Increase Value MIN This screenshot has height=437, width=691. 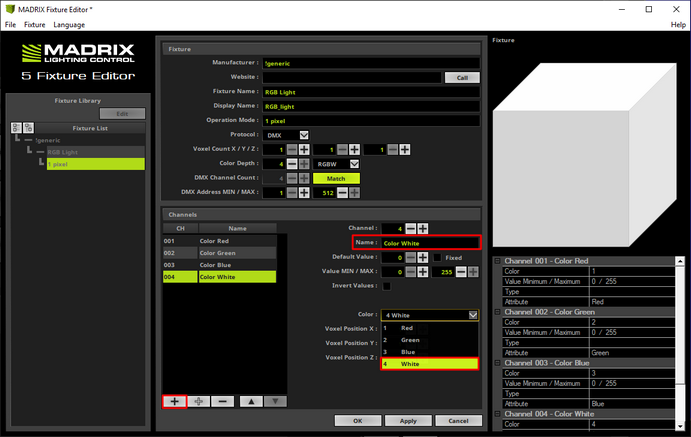click(423, 272)
